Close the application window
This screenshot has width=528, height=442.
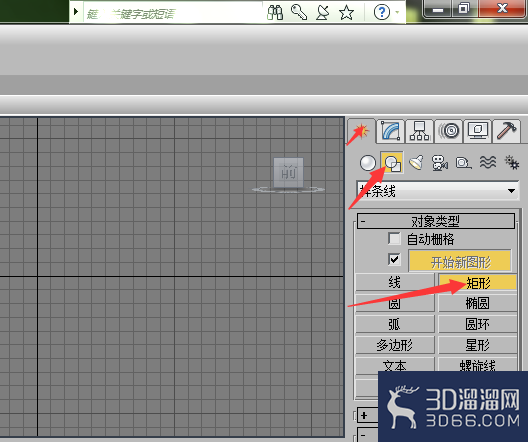pos(502,8)
